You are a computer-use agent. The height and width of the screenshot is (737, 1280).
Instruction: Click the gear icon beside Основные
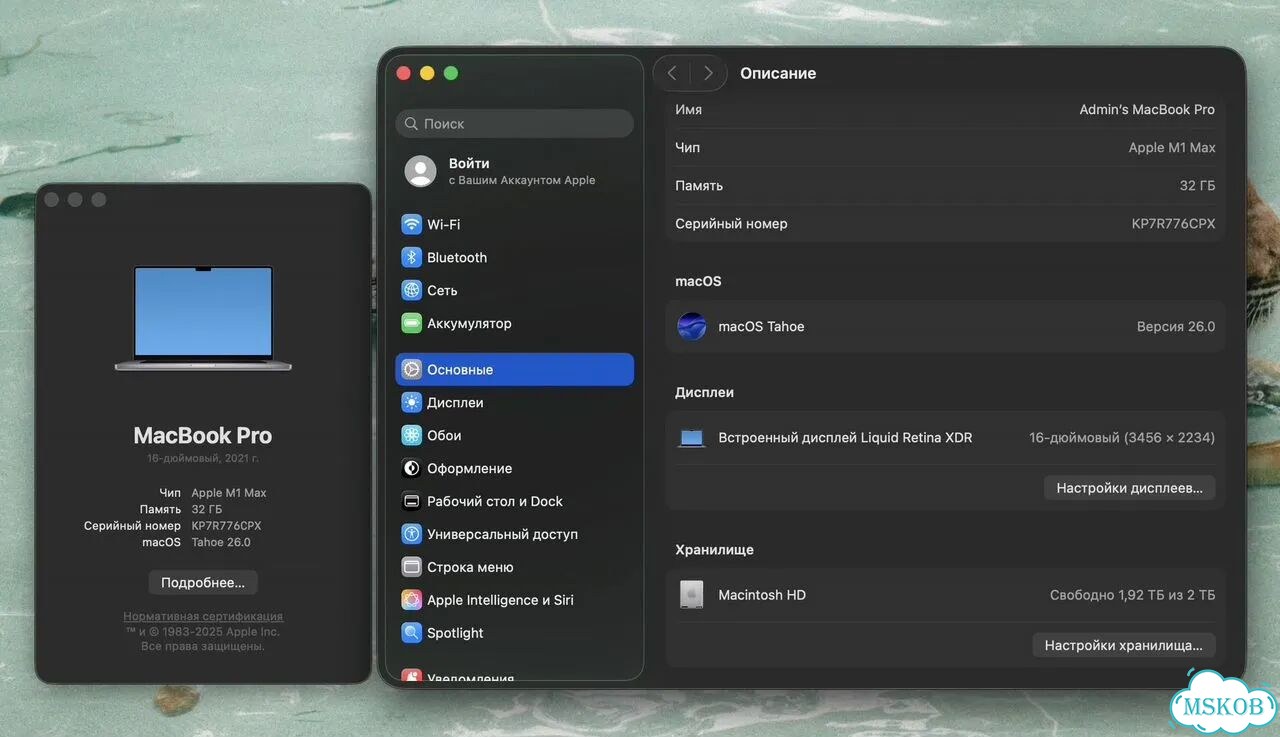click(x=411, y=369)
